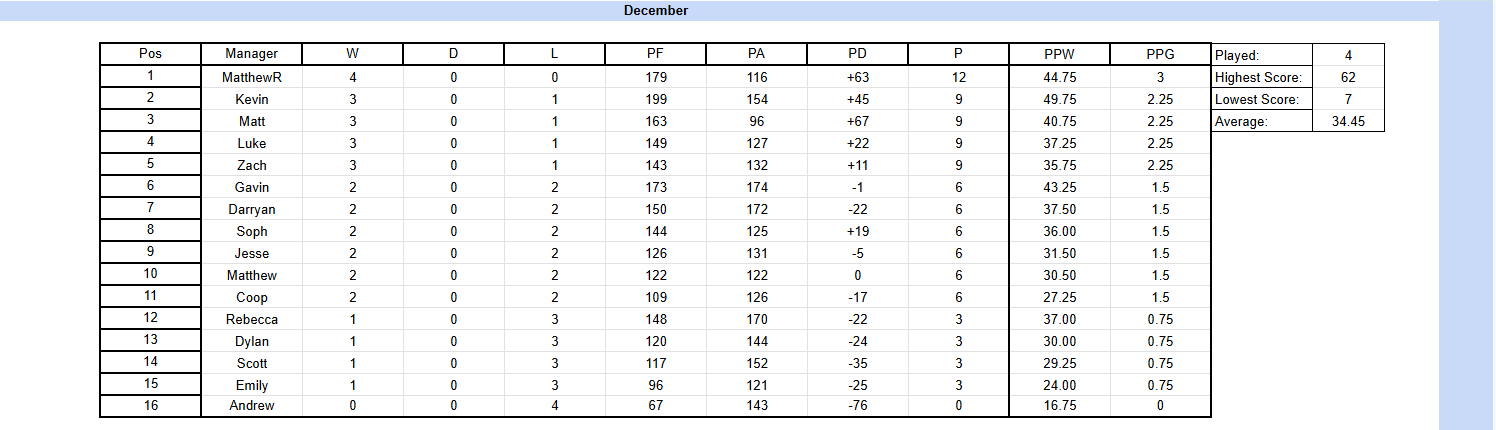The image size is (1496, 430).
Task: Click Andrew's point difference -76
Action: click(857, 405)
